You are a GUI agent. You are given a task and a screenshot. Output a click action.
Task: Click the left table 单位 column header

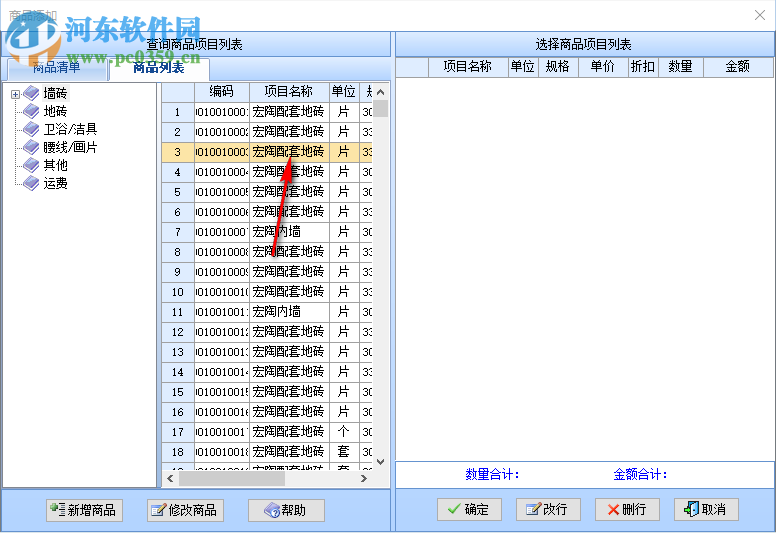344,92
